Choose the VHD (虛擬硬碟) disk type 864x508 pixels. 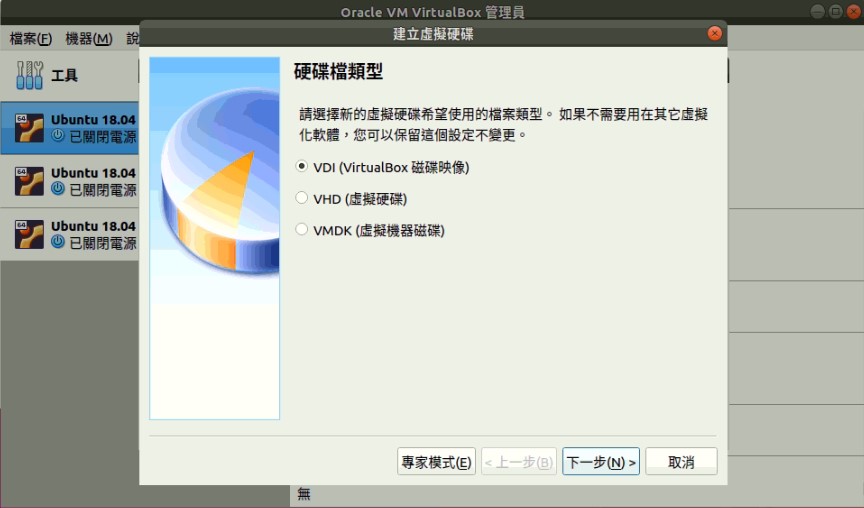coord(303,199)
